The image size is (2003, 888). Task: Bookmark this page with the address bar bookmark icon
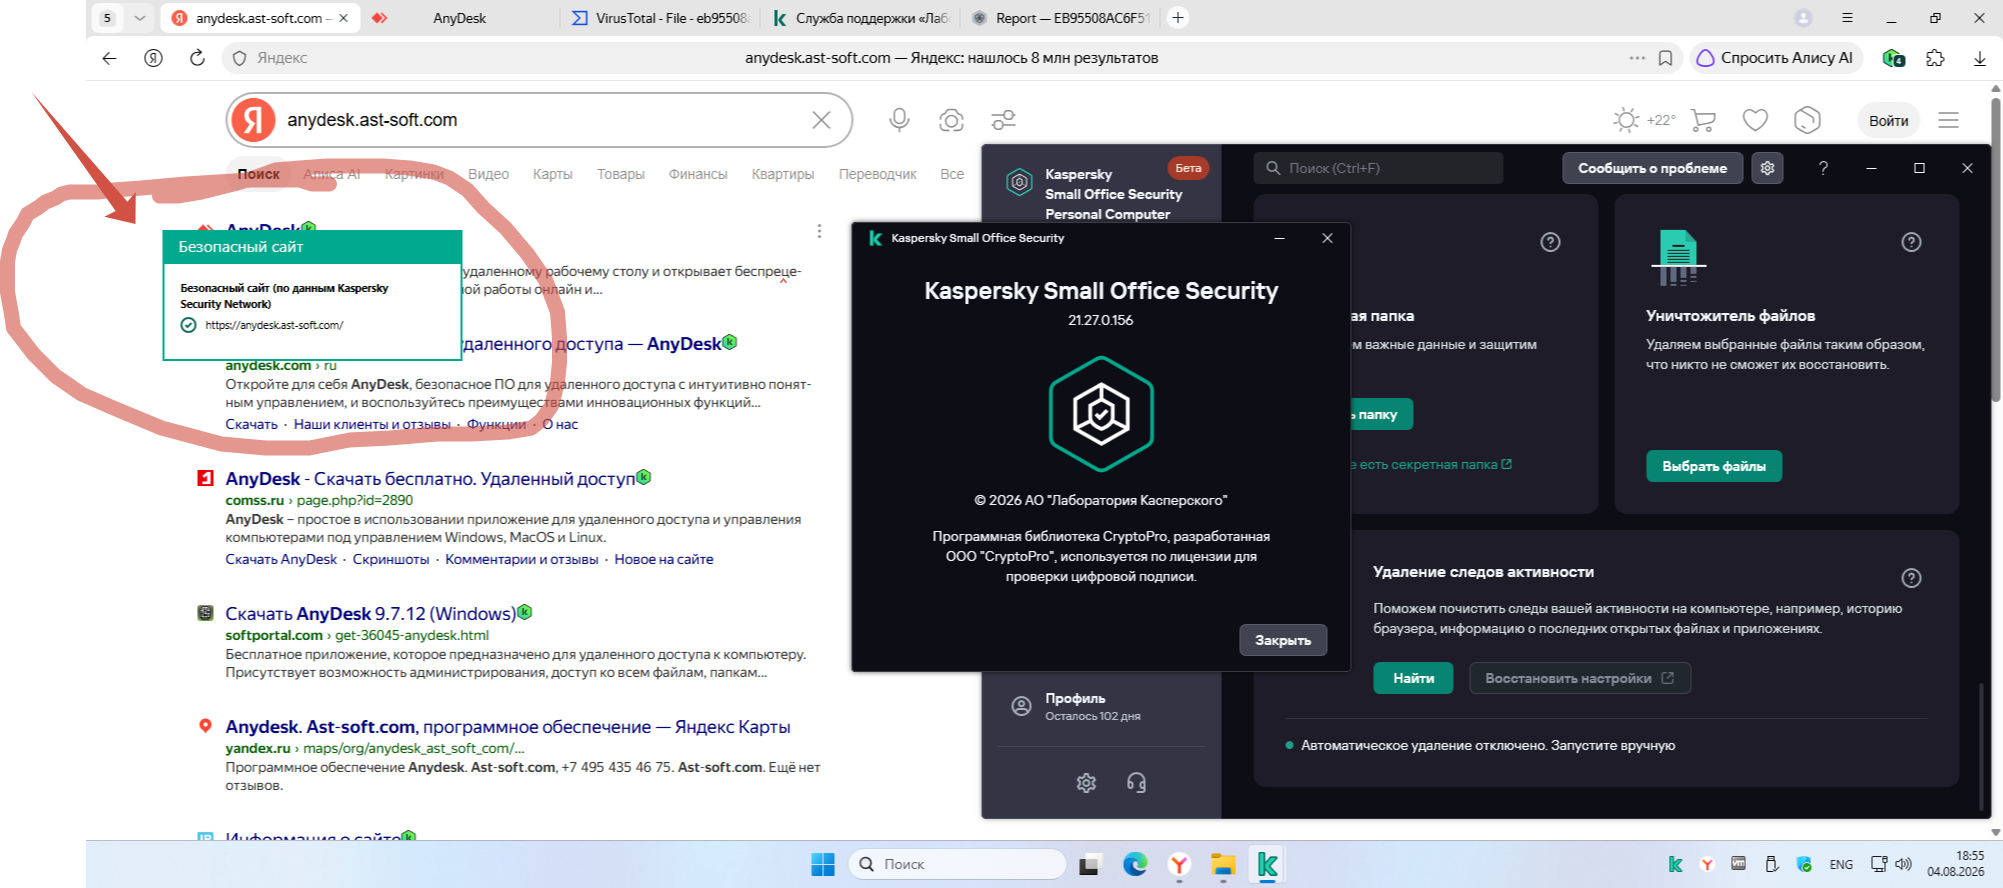1665,58
